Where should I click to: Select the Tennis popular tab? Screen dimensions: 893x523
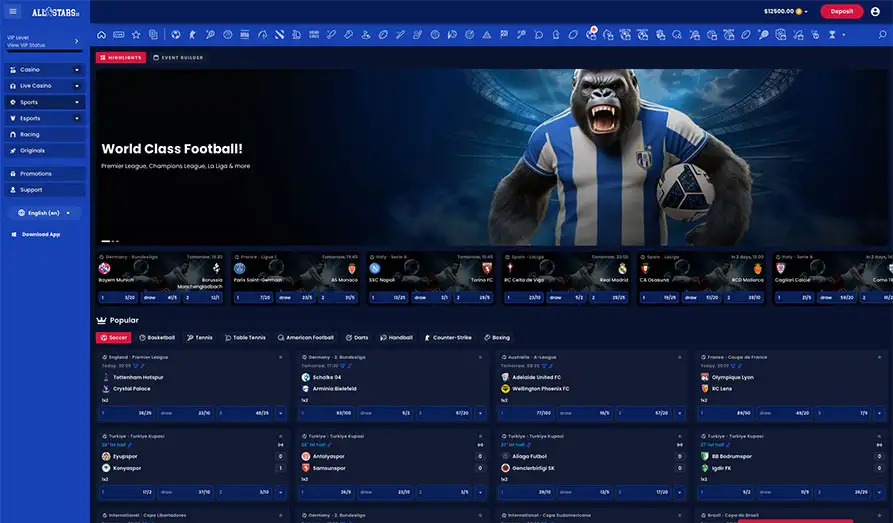point(199,338)
